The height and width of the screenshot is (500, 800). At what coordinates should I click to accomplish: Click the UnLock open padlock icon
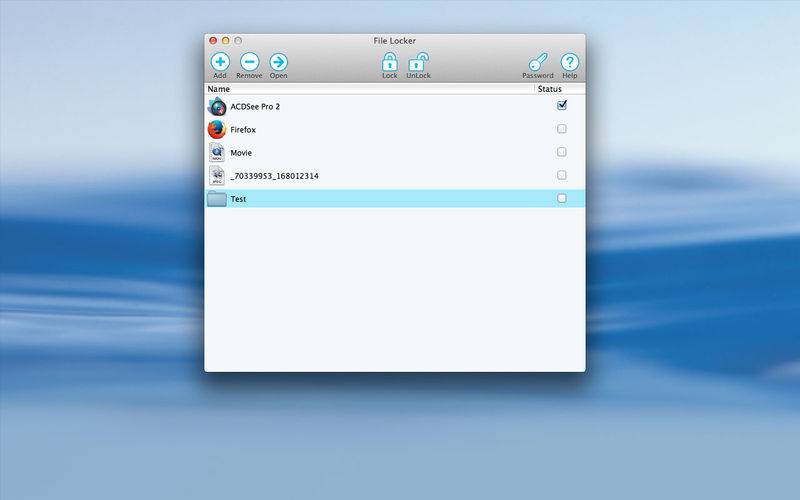point(418,62)
